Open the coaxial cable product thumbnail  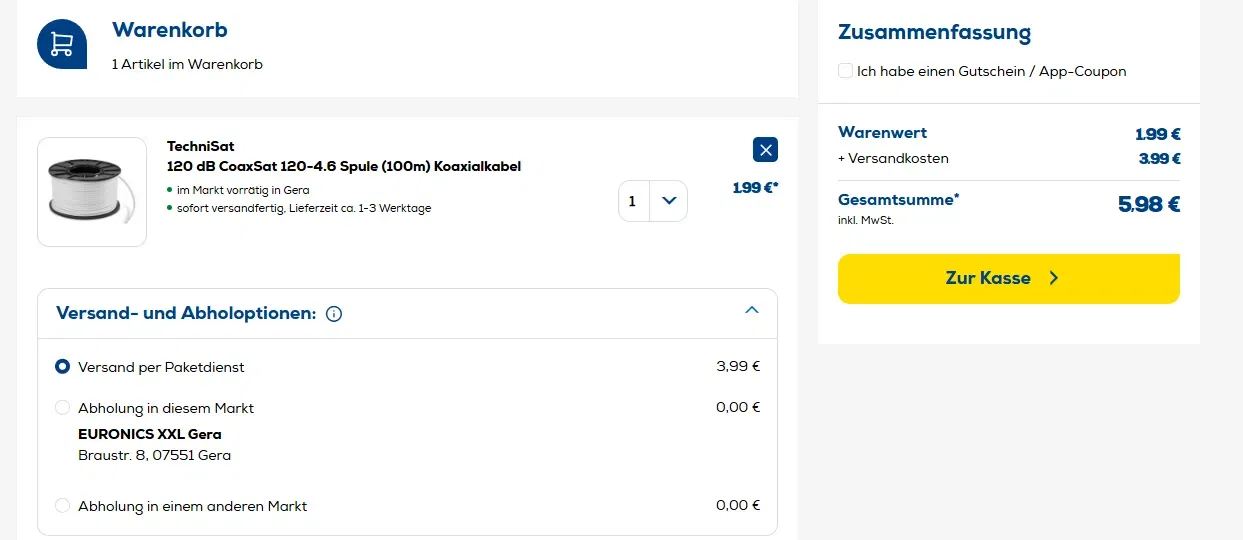(92, 192)
